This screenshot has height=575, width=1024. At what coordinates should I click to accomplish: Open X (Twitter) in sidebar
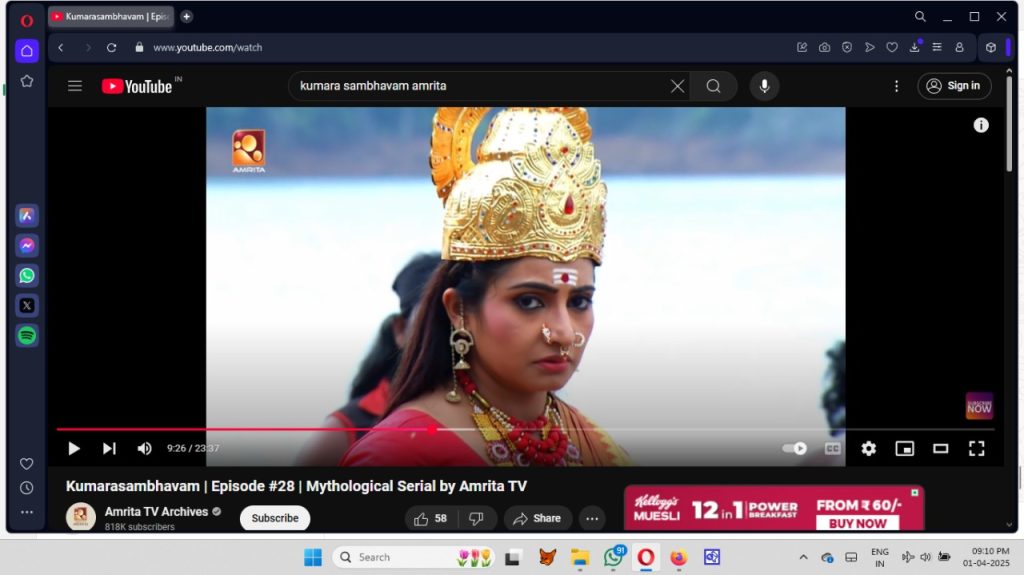[27, 305]
